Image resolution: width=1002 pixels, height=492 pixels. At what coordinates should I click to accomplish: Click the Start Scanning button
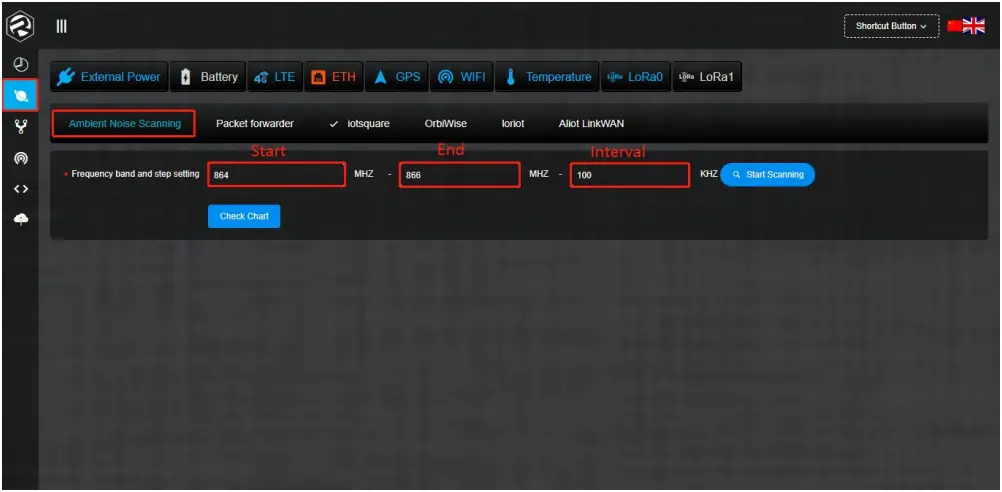(x=767, y=174)
